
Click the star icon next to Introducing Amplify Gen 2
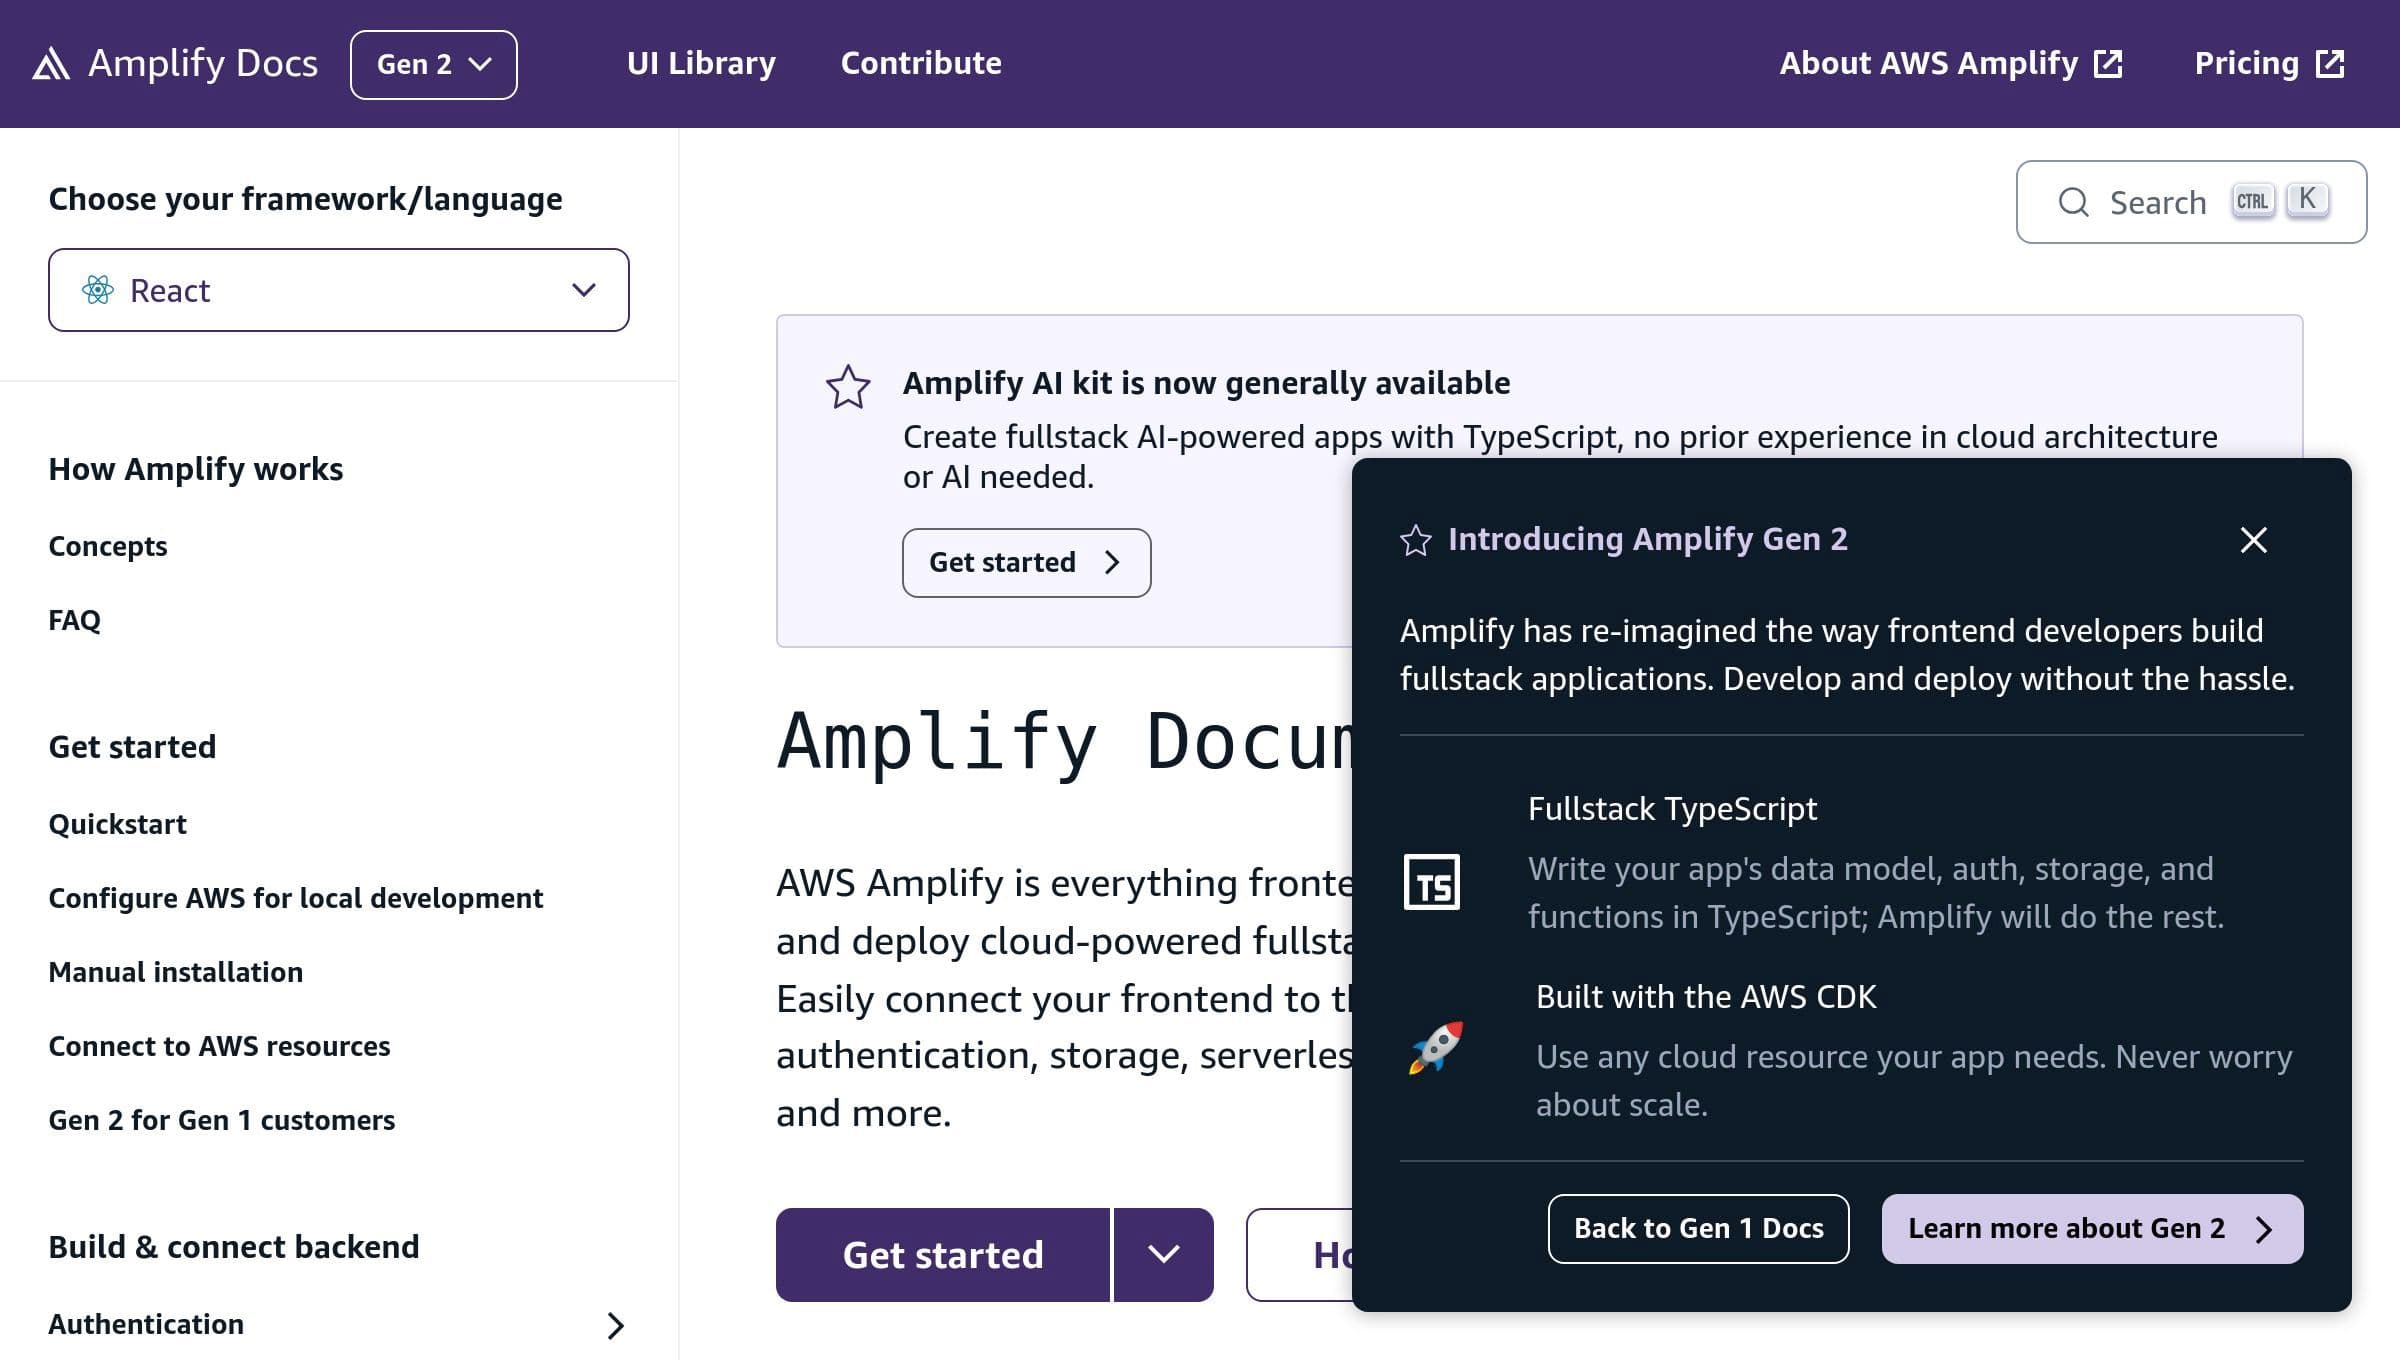pos(1415,539)
